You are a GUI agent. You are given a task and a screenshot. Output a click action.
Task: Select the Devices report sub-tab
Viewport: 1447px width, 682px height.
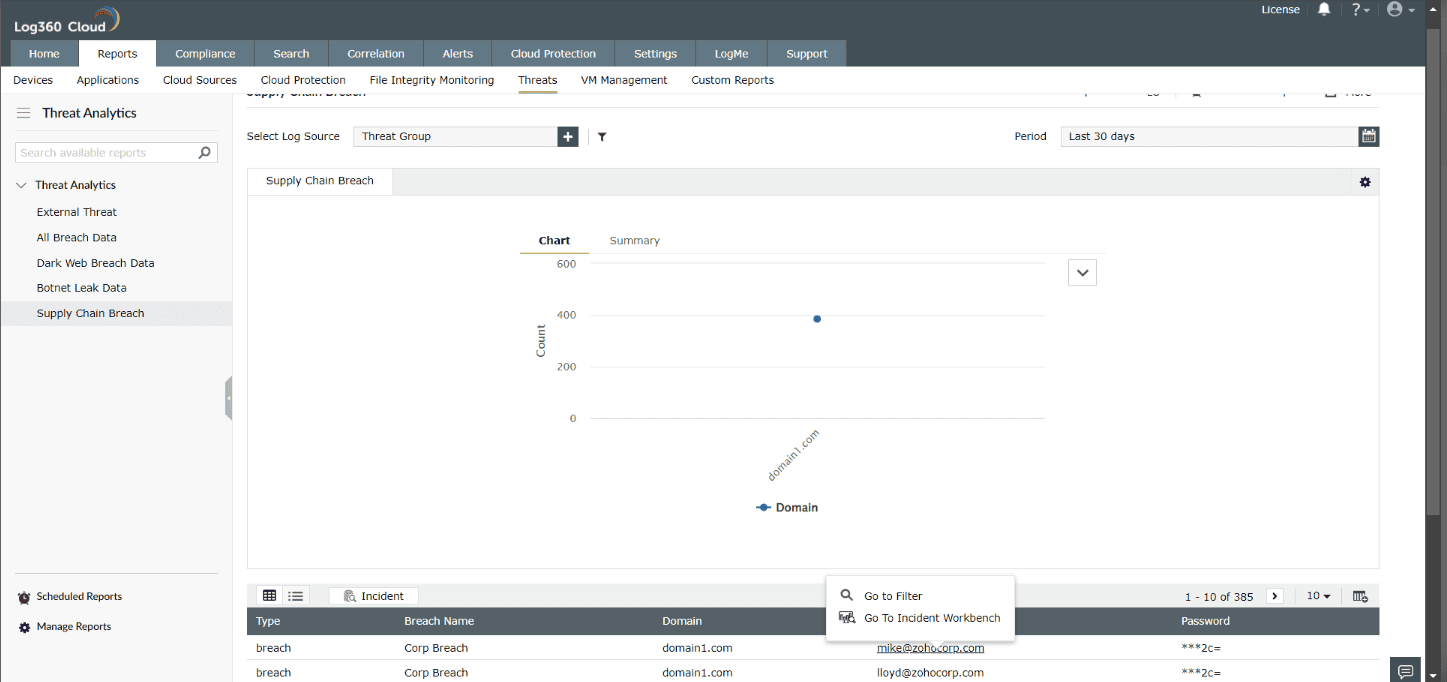[x=33, y=80]
